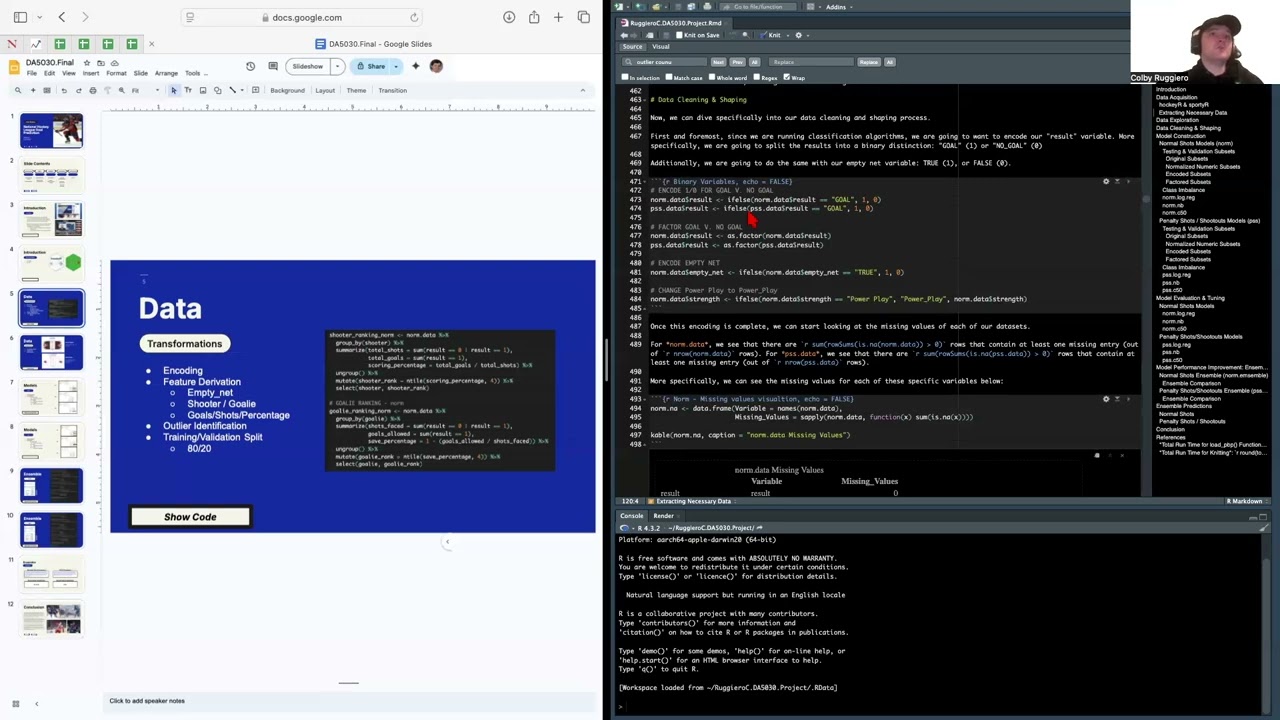Star the DA5030.Final presentation
The height and width of the screenshot is (720, 1280).
(87, 63)
